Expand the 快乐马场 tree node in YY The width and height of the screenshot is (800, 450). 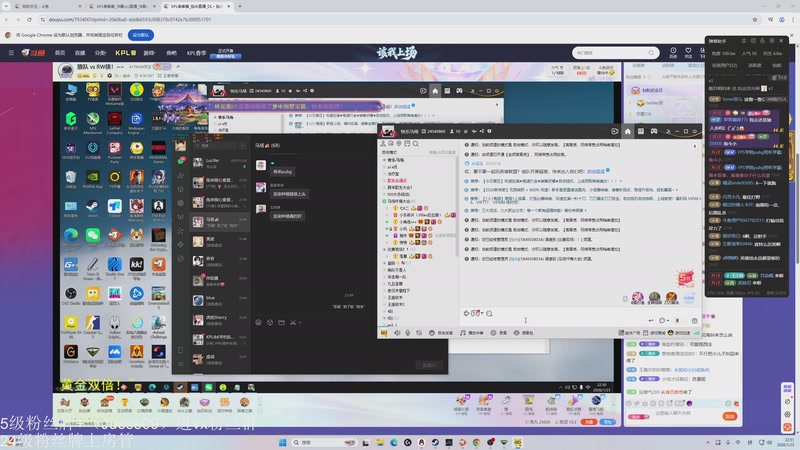point(384,160)
